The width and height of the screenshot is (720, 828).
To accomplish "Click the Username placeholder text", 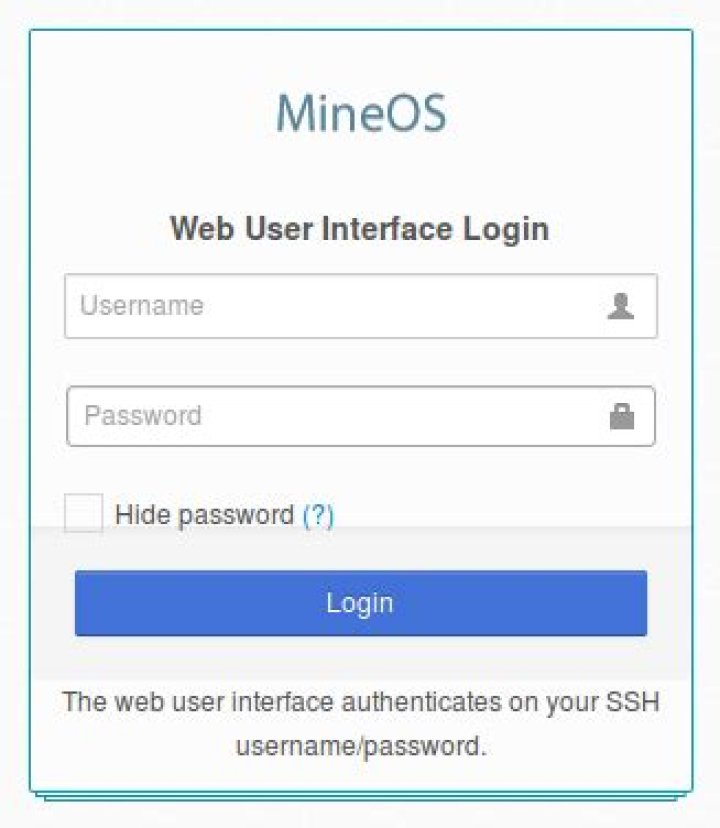I will pos(142,306).
